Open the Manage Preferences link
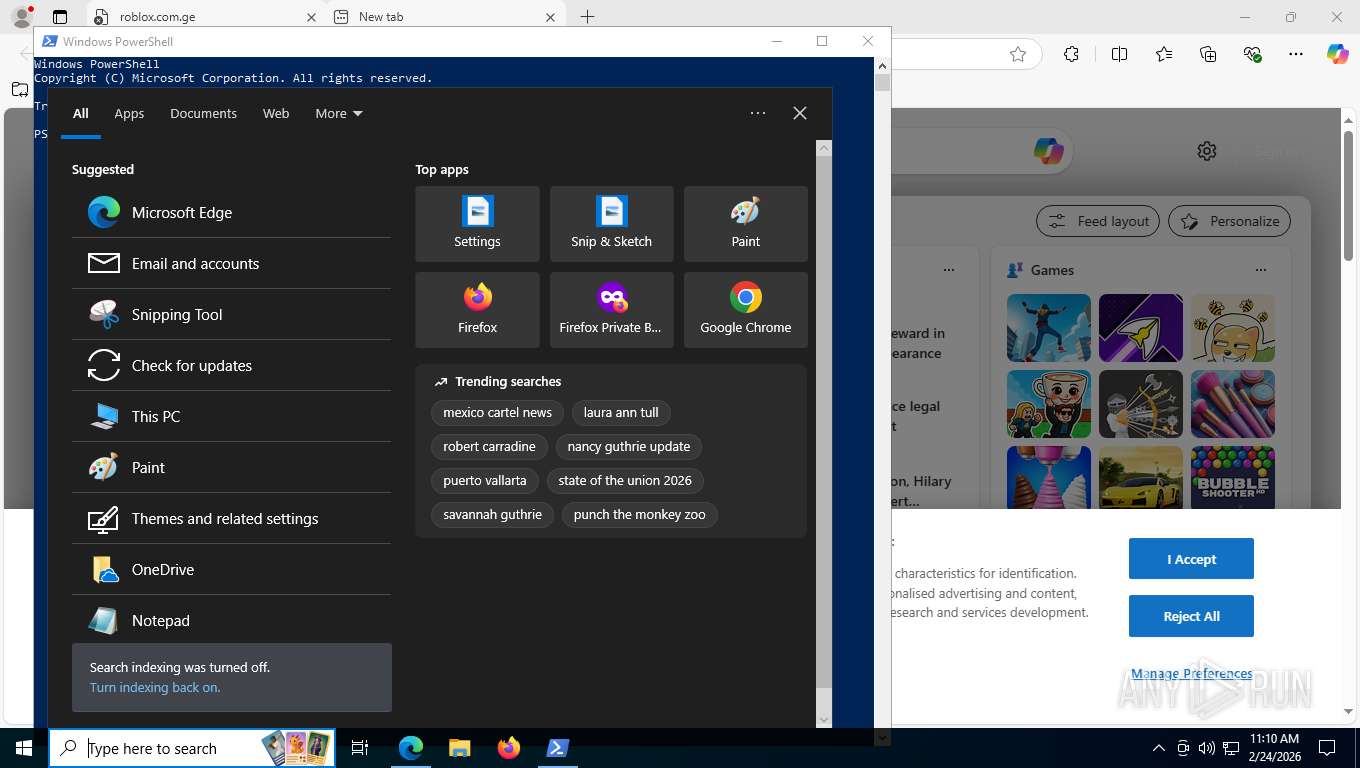The height and width of the screenshot is (768, 1360). pyautogui.click(x=1191, y=674)
